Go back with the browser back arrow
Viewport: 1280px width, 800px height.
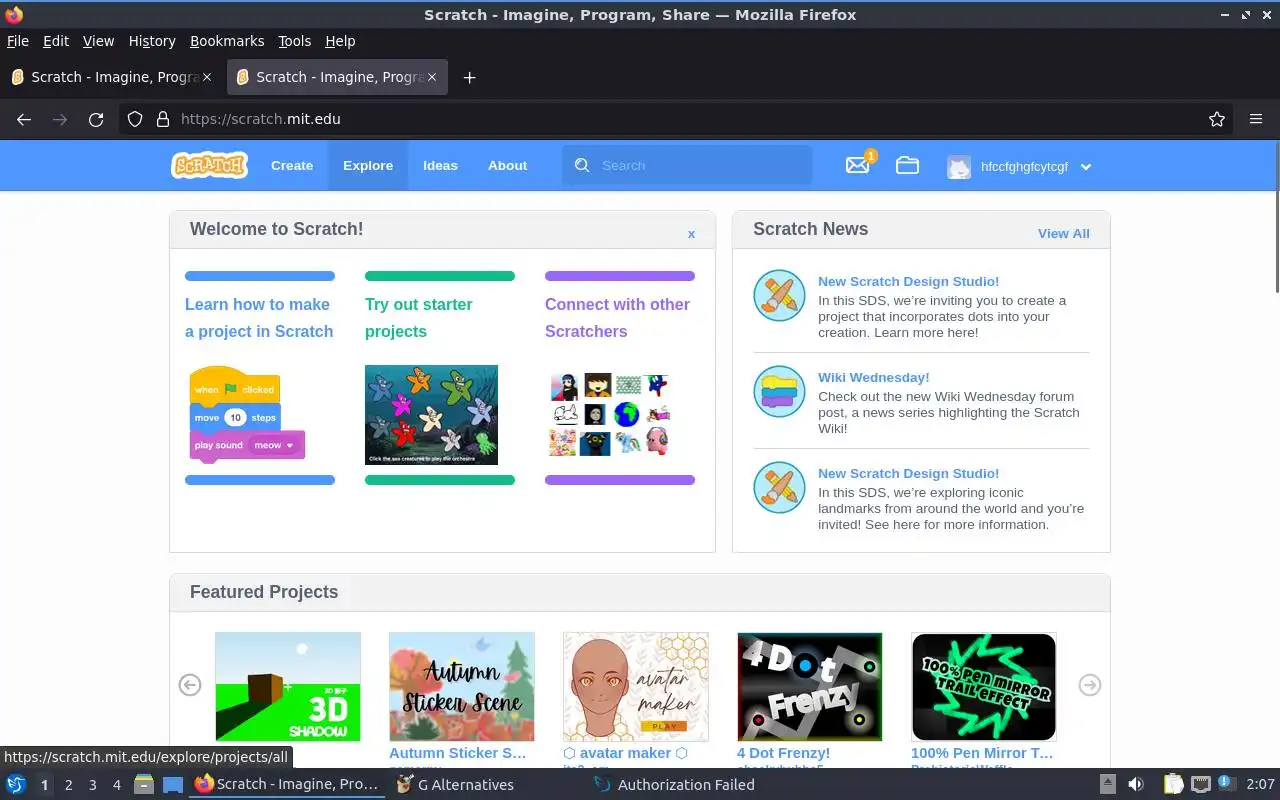(x=24, y=119)
